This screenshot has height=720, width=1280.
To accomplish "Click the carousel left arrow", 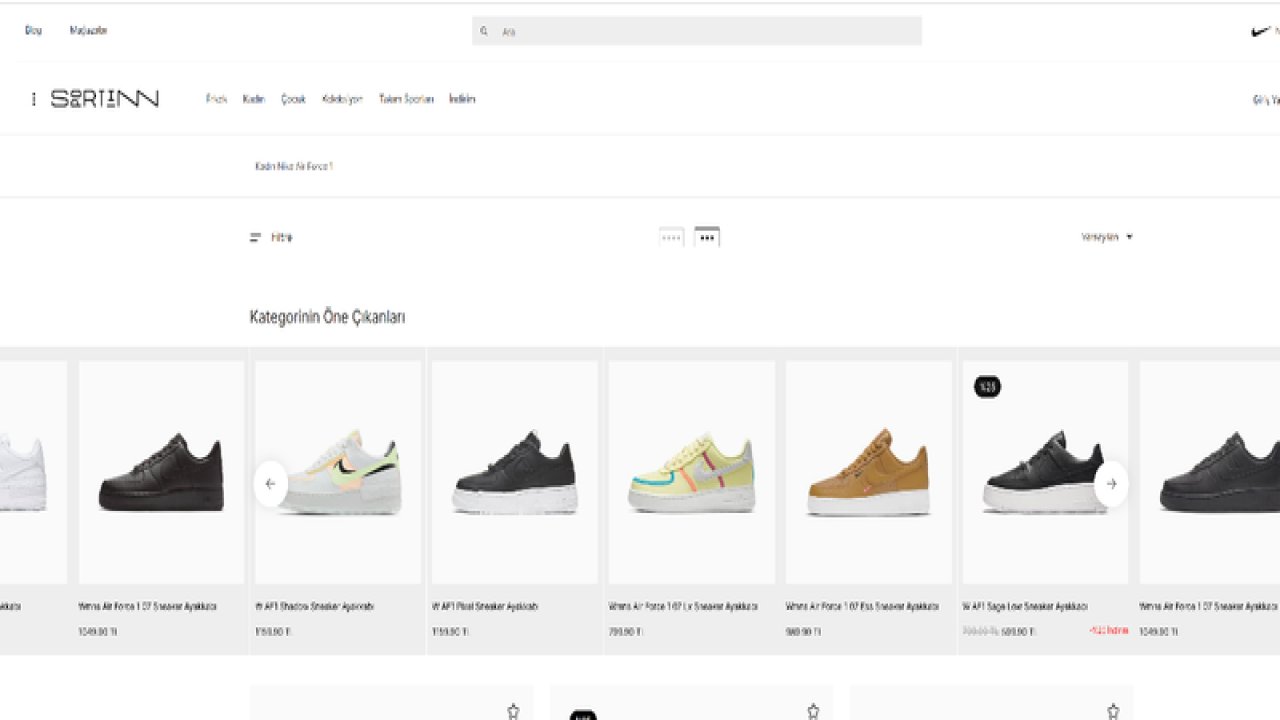I will (270, 484).
